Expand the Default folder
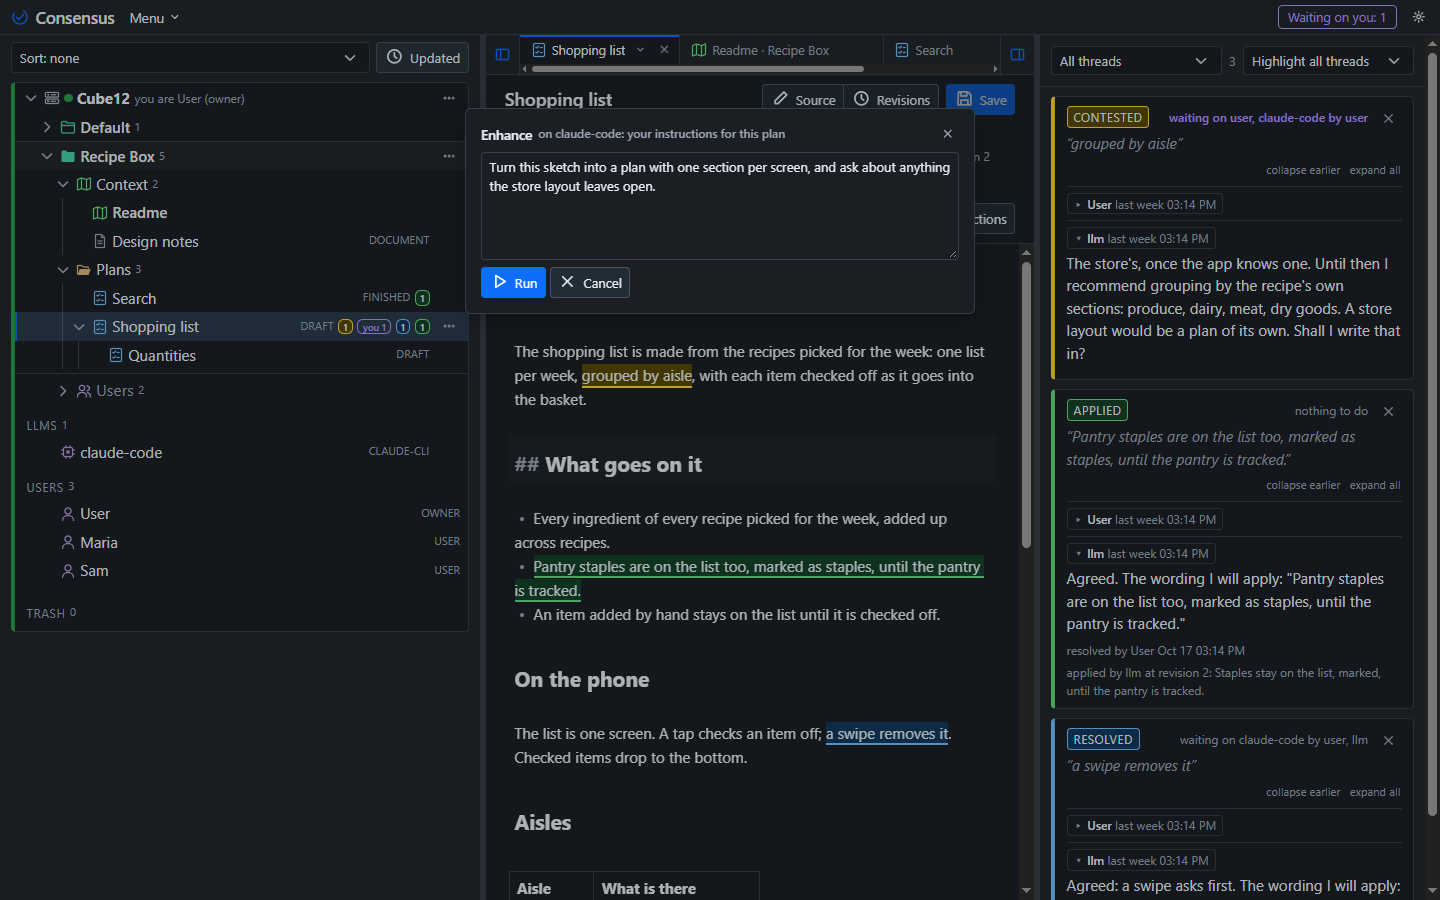 coord(47,127)
